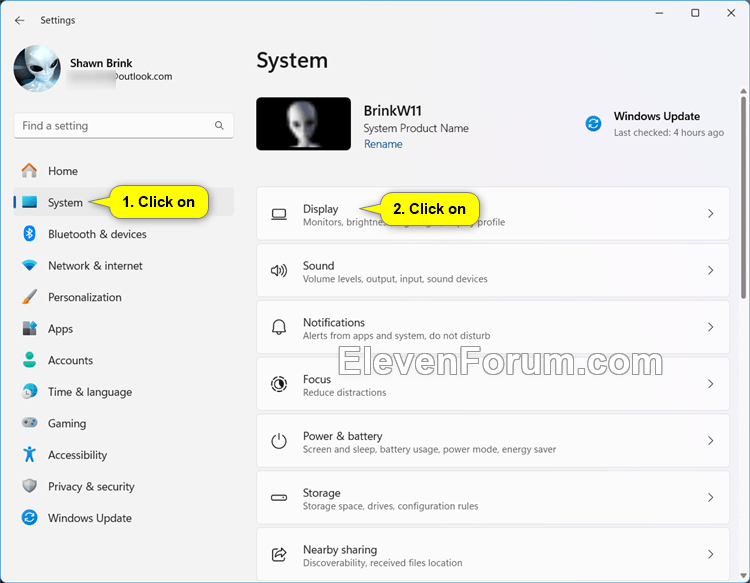Expand the Display row chevron
750x583 pixels.
710,214
